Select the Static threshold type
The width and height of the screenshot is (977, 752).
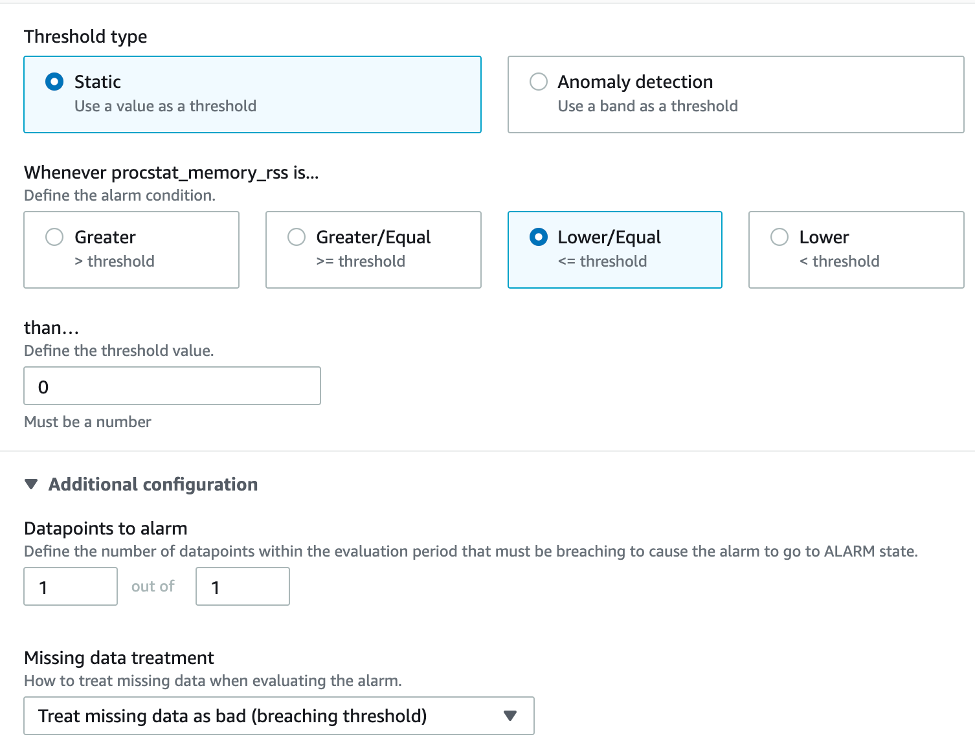(252, 94)
